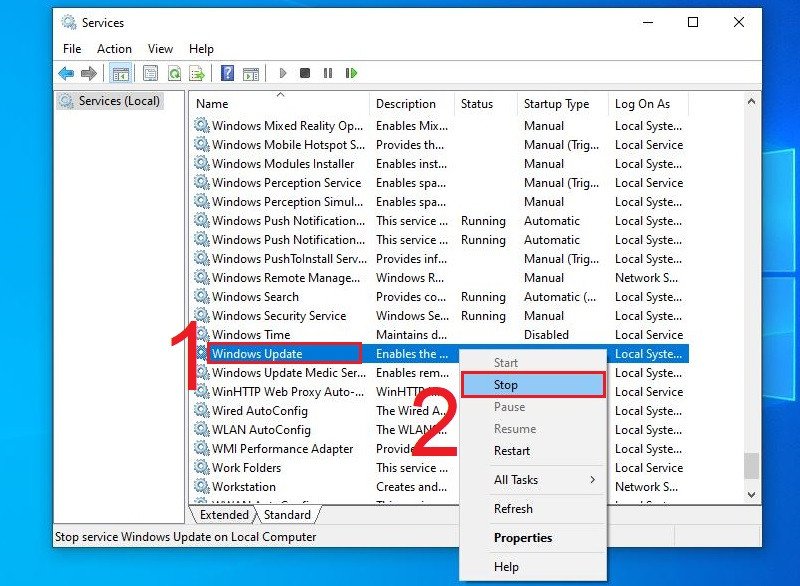Open Help using the question mark toolbar icon
The height and width of the screenshot is (586, 800).
(x=227, y=72)
